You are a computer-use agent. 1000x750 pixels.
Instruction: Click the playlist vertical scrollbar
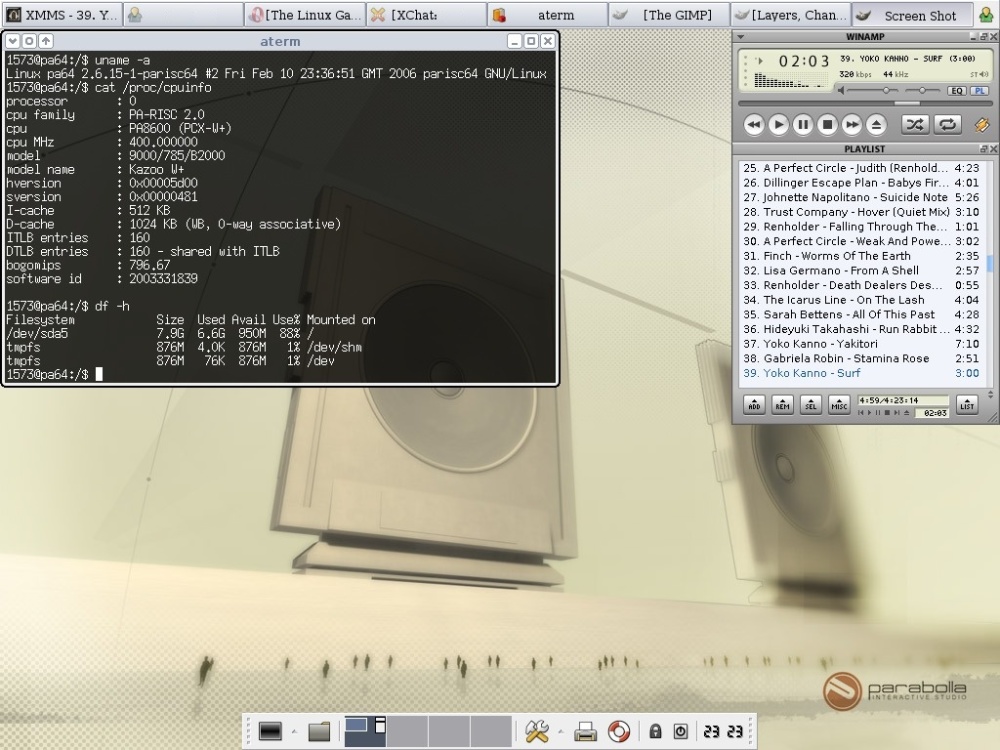click(990, 273)
